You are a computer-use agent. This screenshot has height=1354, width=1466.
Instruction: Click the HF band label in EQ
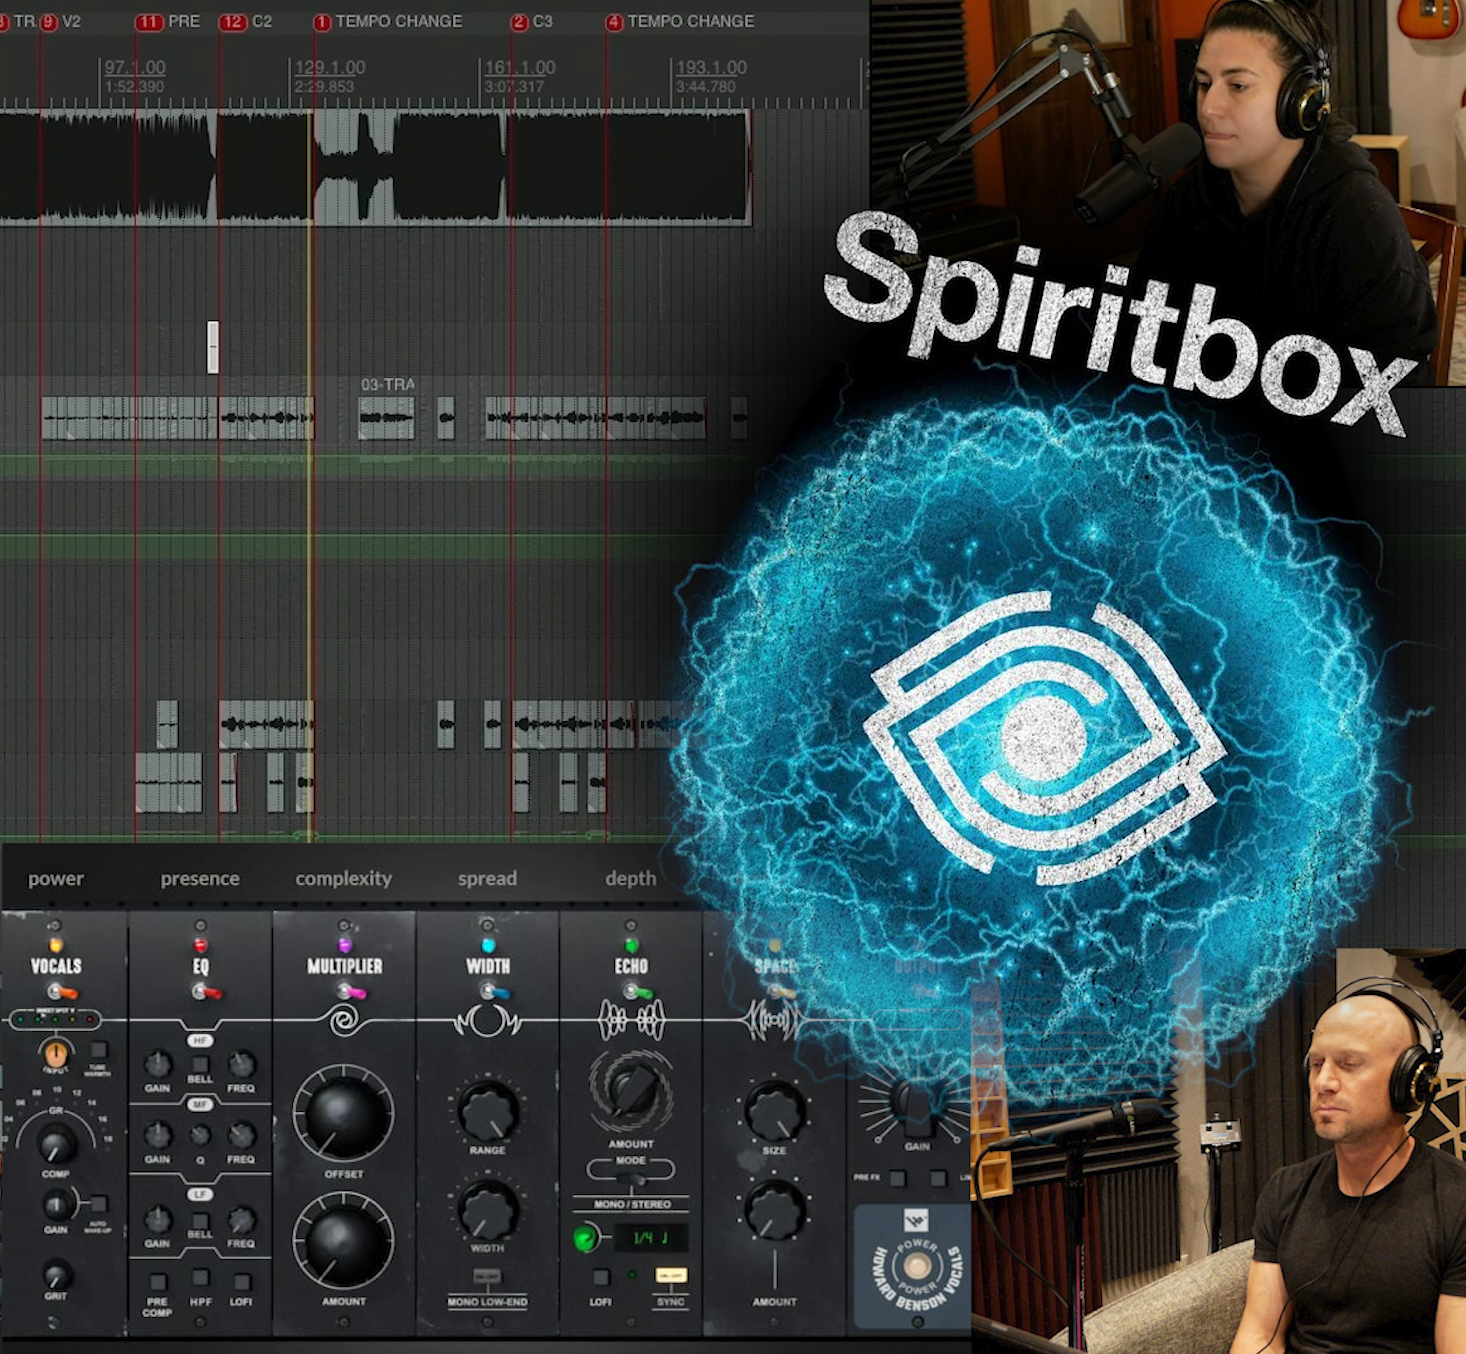[200, 1041]
